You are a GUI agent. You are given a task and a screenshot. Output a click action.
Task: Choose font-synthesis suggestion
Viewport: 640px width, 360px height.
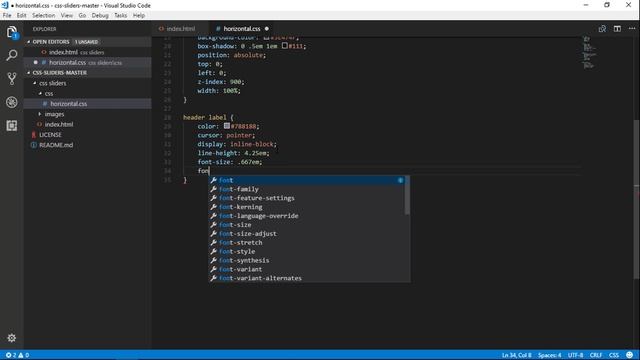click(307, 260)
